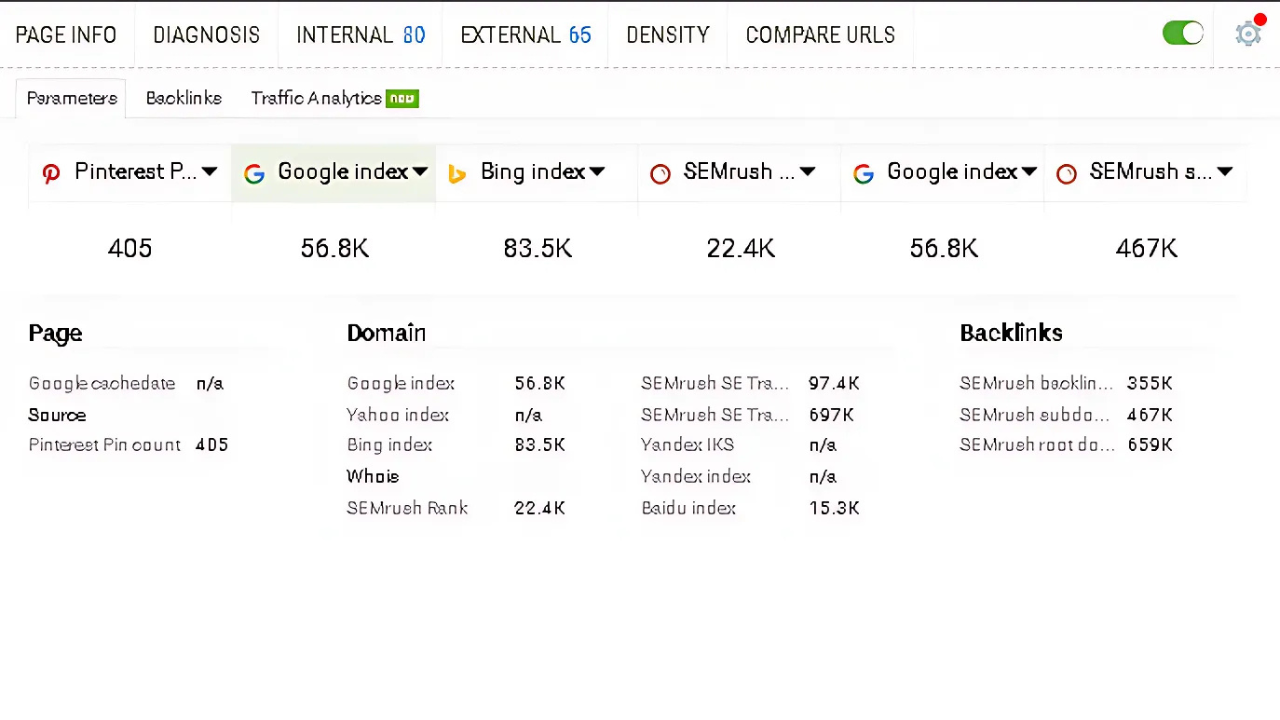Open the settings gear icon
This screenshot has width=1280, height=720.
[1247, 34]
